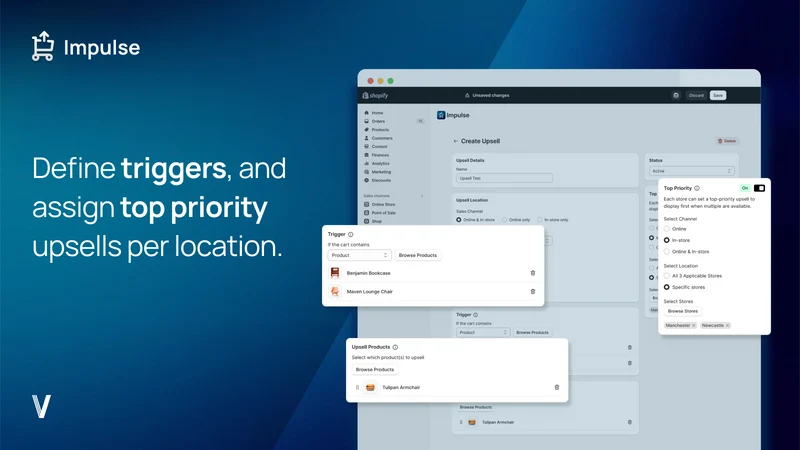
Task: Remove the Manchester store tag
Action: 694,326
